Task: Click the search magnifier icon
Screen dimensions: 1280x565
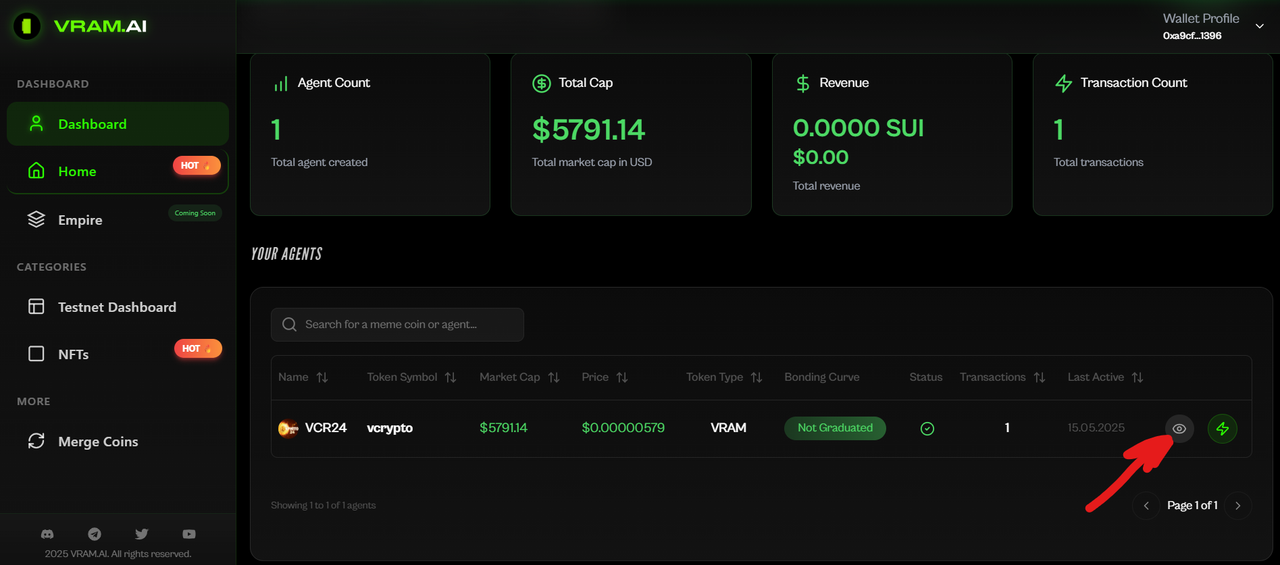Action: pos(290,324)
